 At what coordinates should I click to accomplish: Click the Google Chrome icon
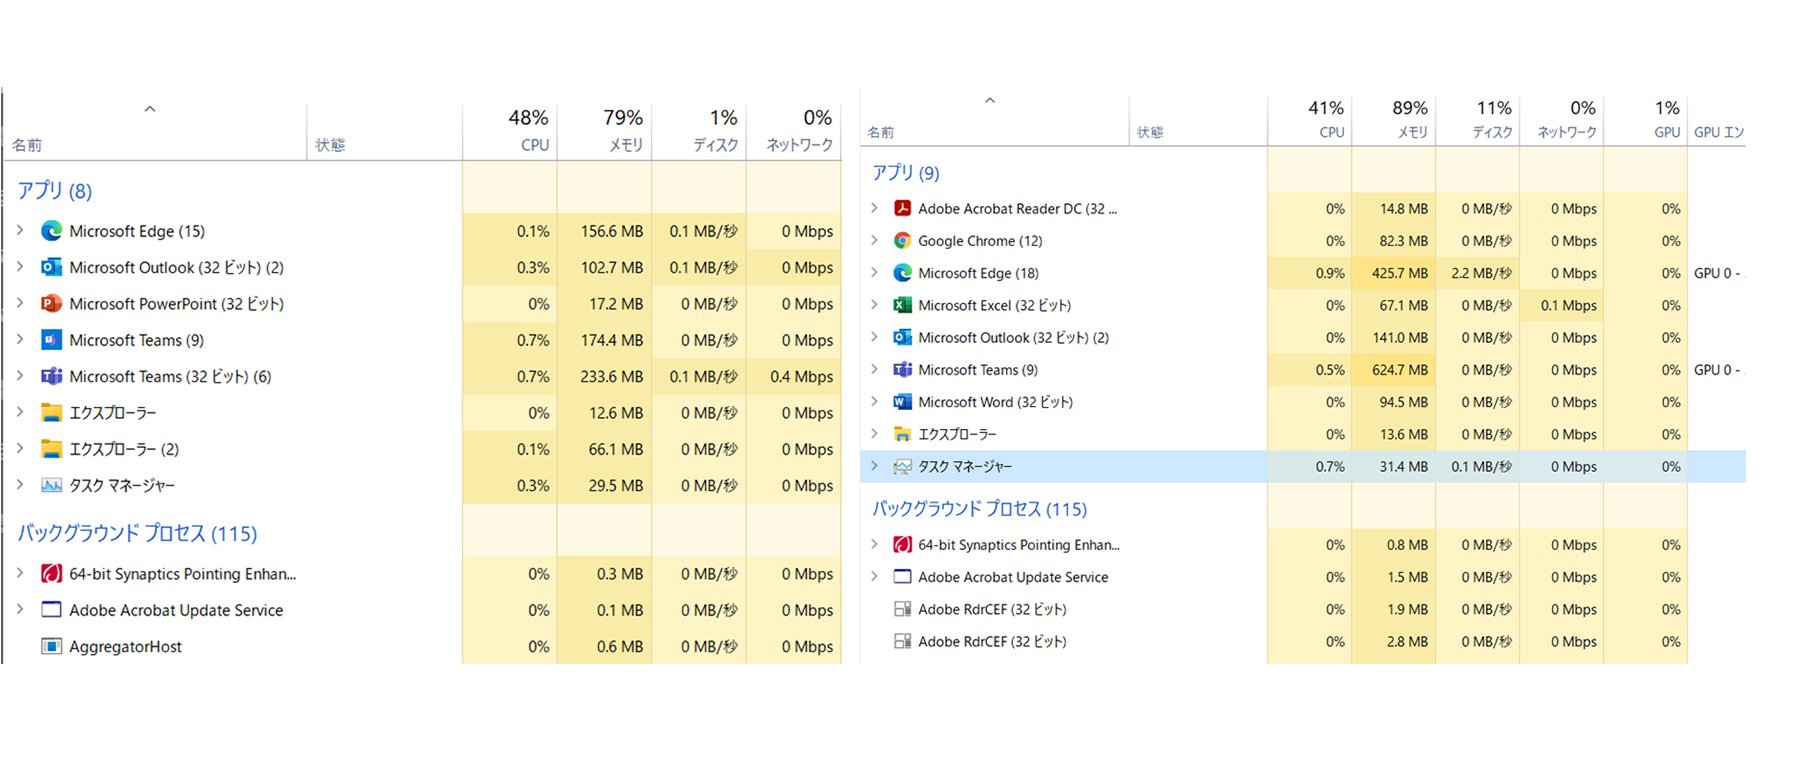[x=902, y=241]
